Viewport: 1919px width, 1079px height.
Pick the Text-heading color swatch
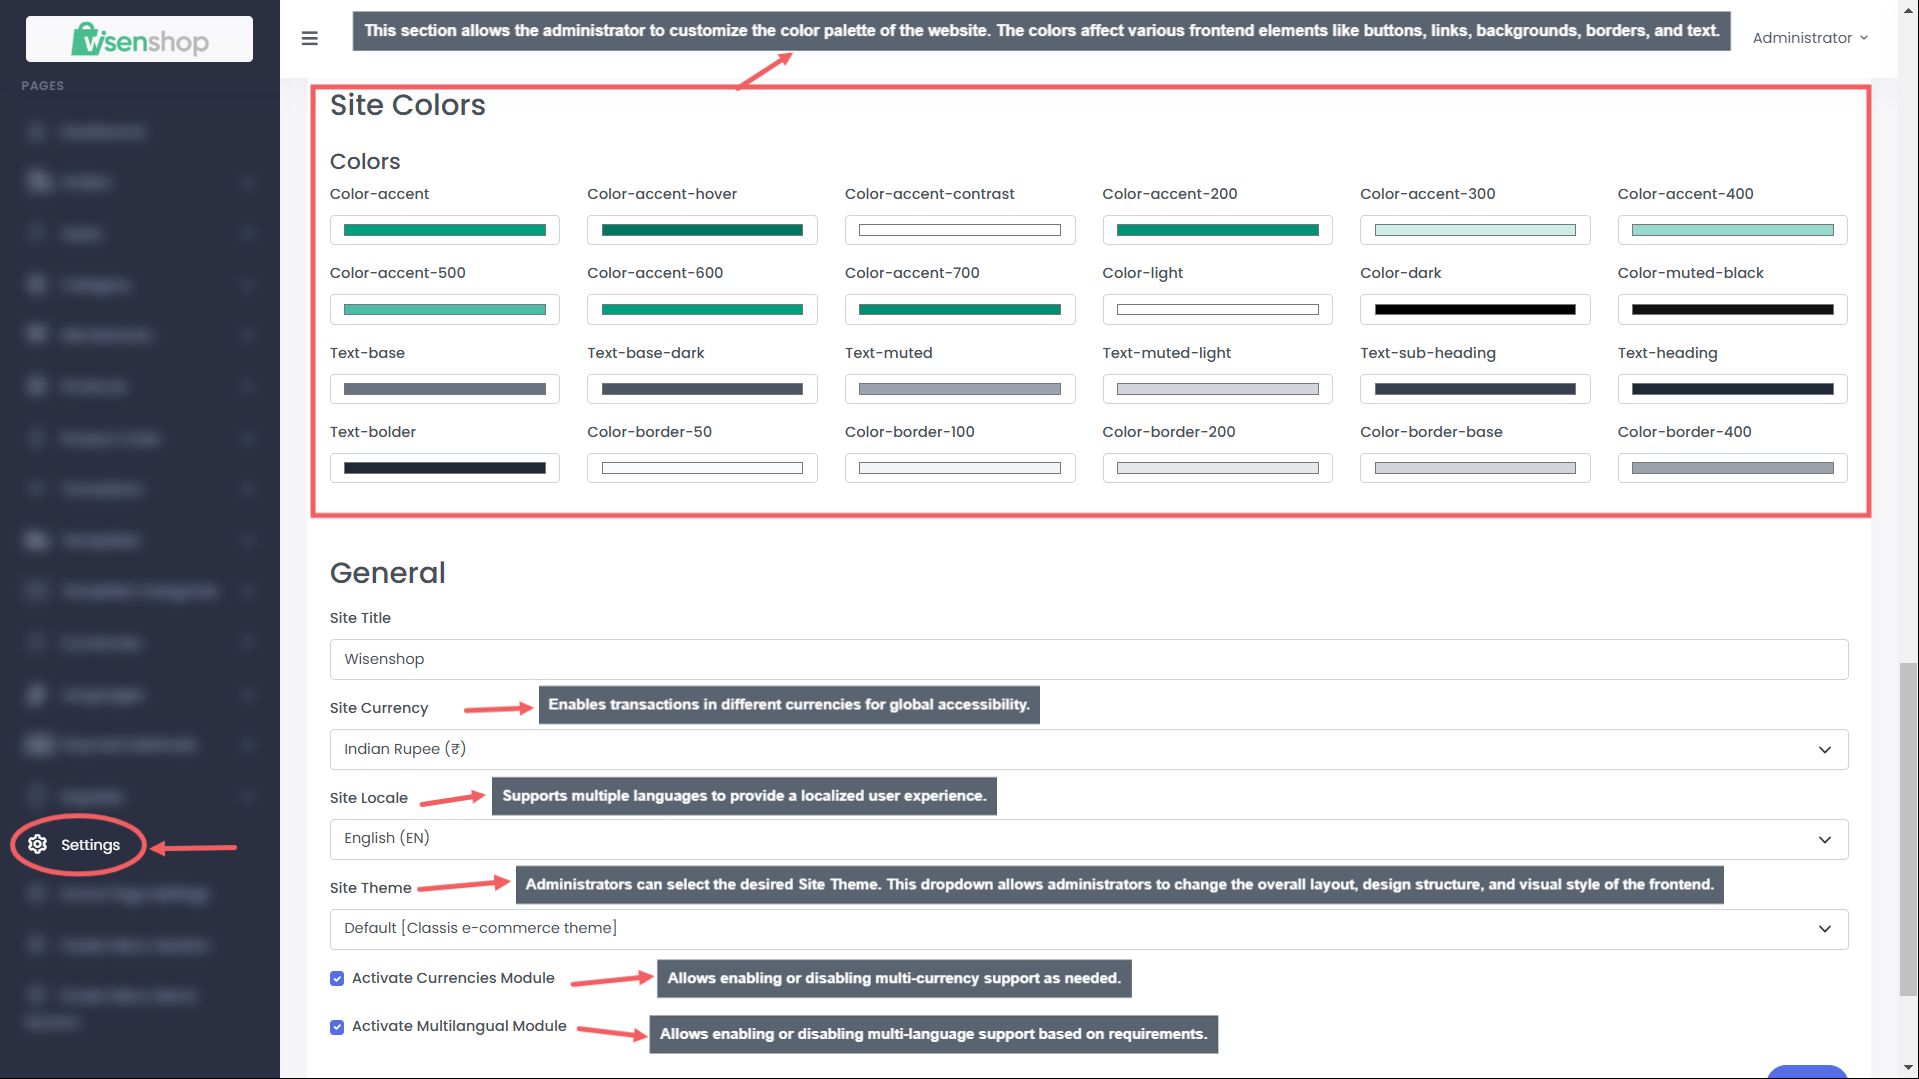(1733, 389)
